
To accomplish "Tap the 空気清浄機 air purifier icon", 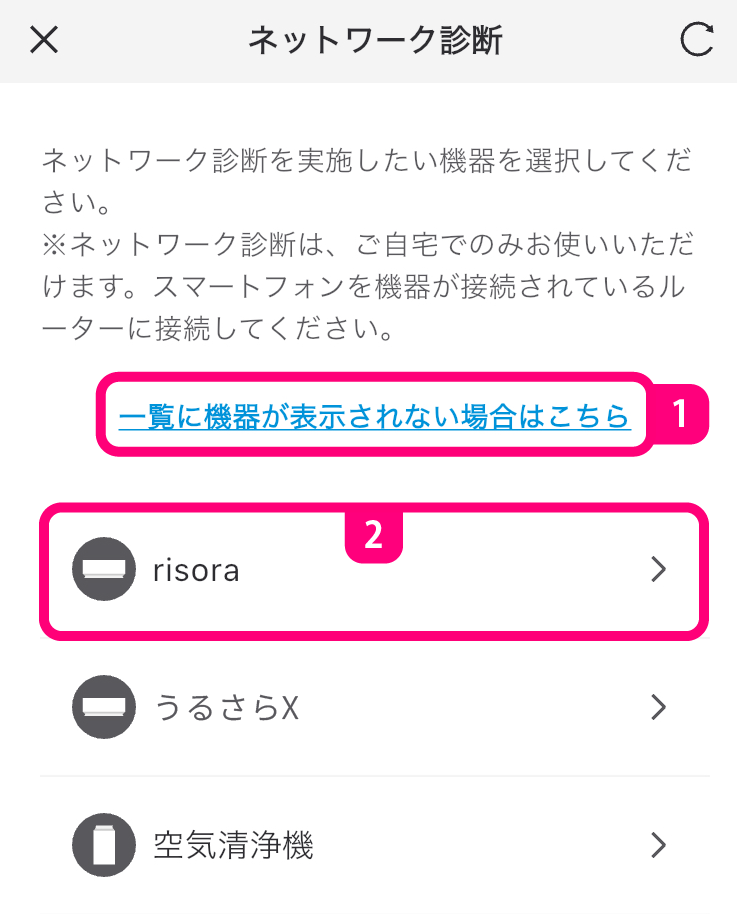I will (104, 846).
